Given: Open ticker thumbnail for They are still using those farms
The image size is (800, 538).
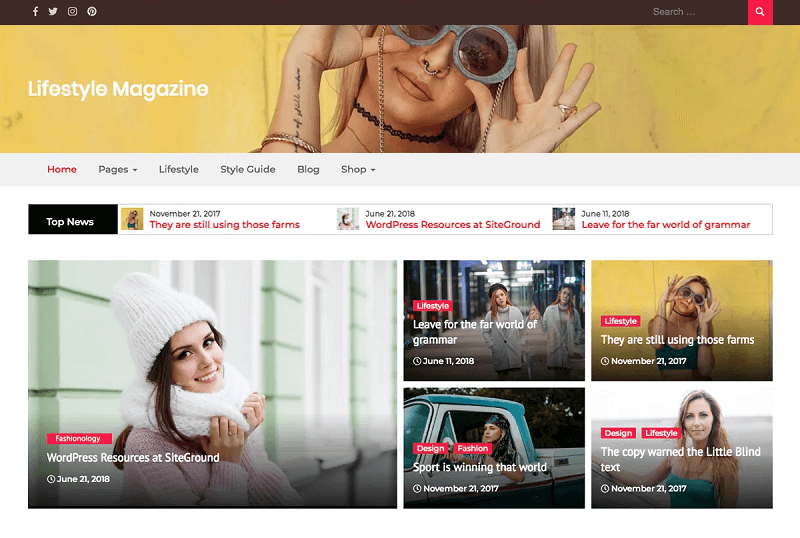Looking at the screenshot, I should (132, 219).
